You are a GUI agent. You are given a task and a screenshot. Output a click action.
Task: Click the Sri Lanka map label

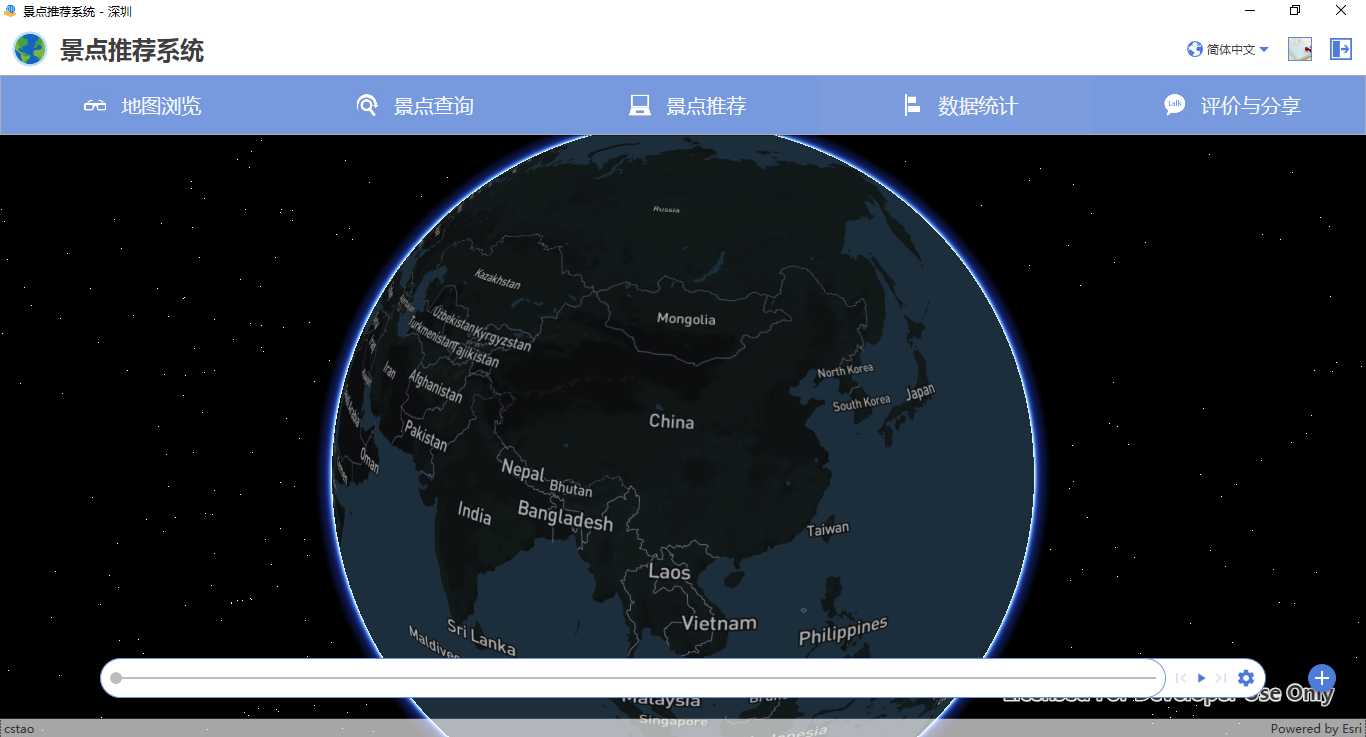(482, 637)
